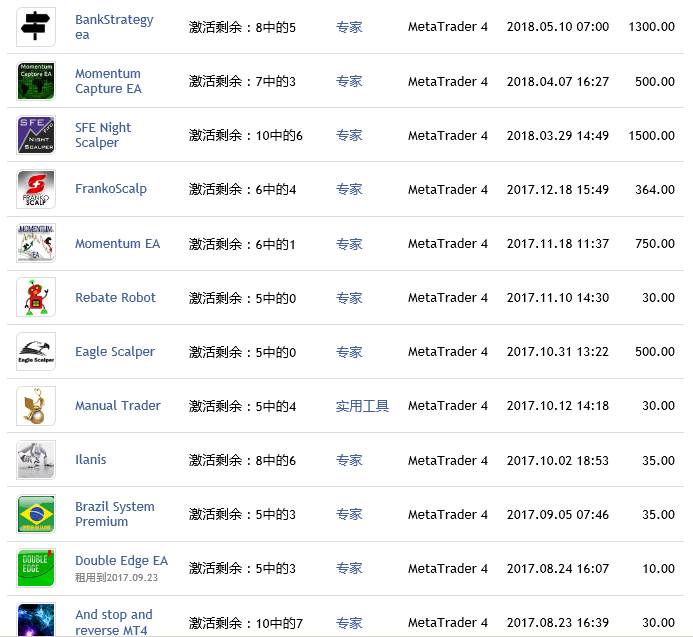Viewport: 693px width, 637px height.
Task: Open the Ilanis product thumbnail icon
Action: tap(36, 460)
